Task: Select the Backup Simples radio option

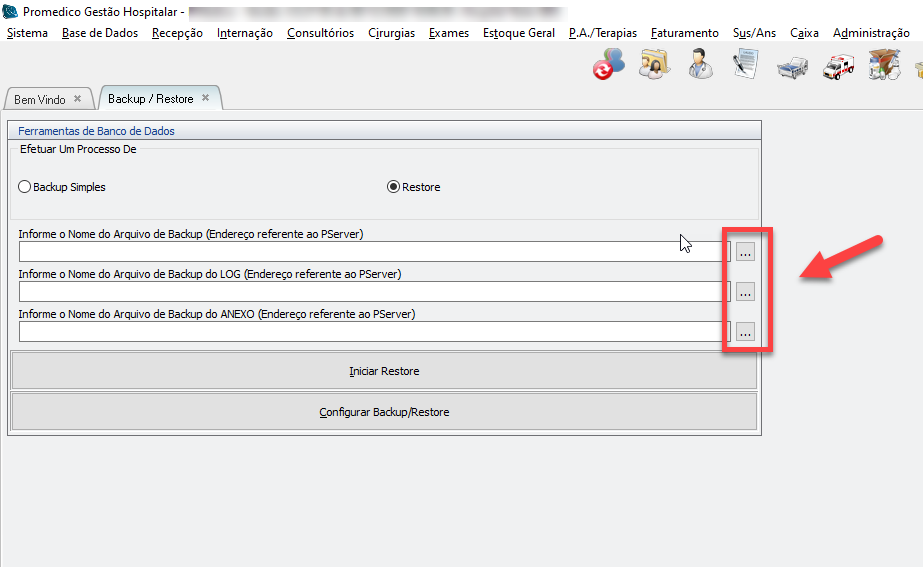Action: 25,187
